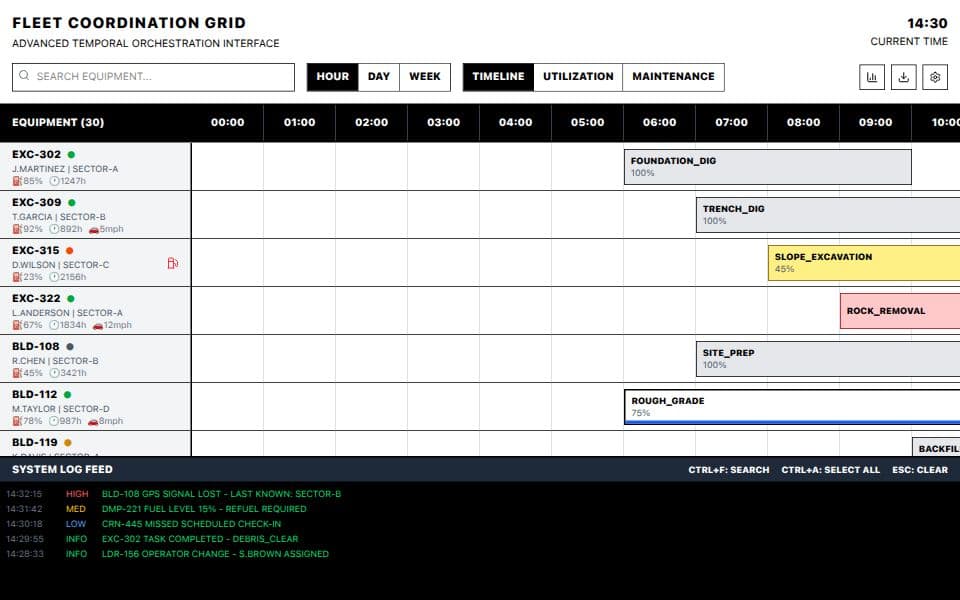Image resolution: width=960 pixels, height=600 pixels.
Task: Toggle the green status dot beside BLD-112
Action: tap(66, 396)
